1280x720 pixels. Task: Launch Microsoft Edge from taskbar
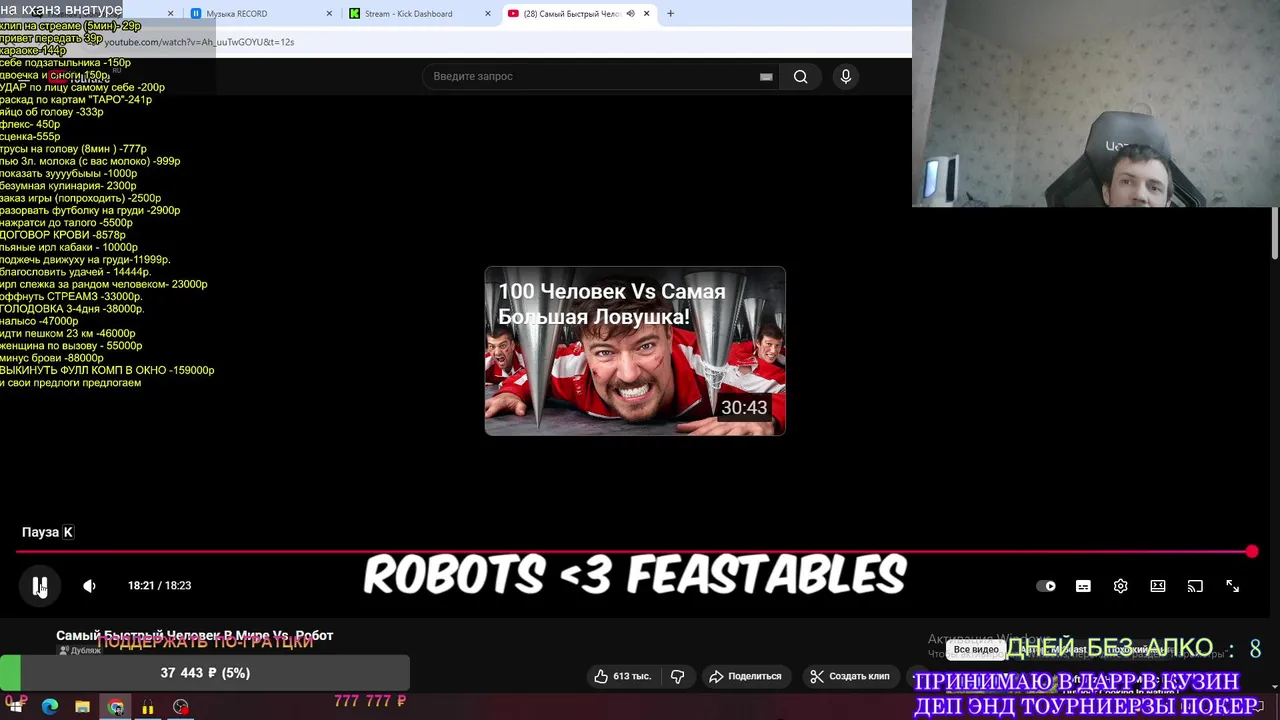[50, 707]
